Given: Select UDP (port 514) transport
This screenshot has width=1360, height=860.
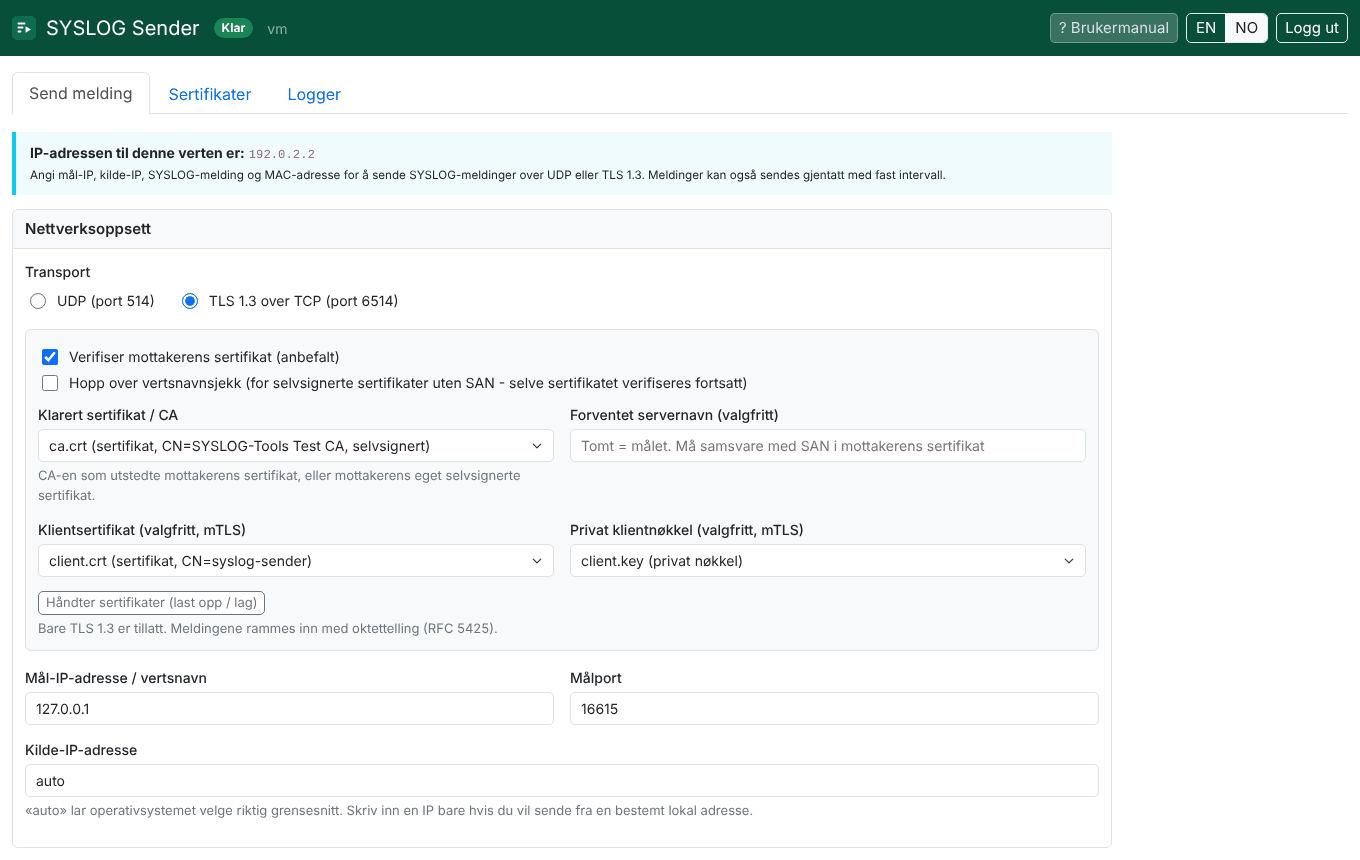Looking at the screenshot, I should (38, 301).
